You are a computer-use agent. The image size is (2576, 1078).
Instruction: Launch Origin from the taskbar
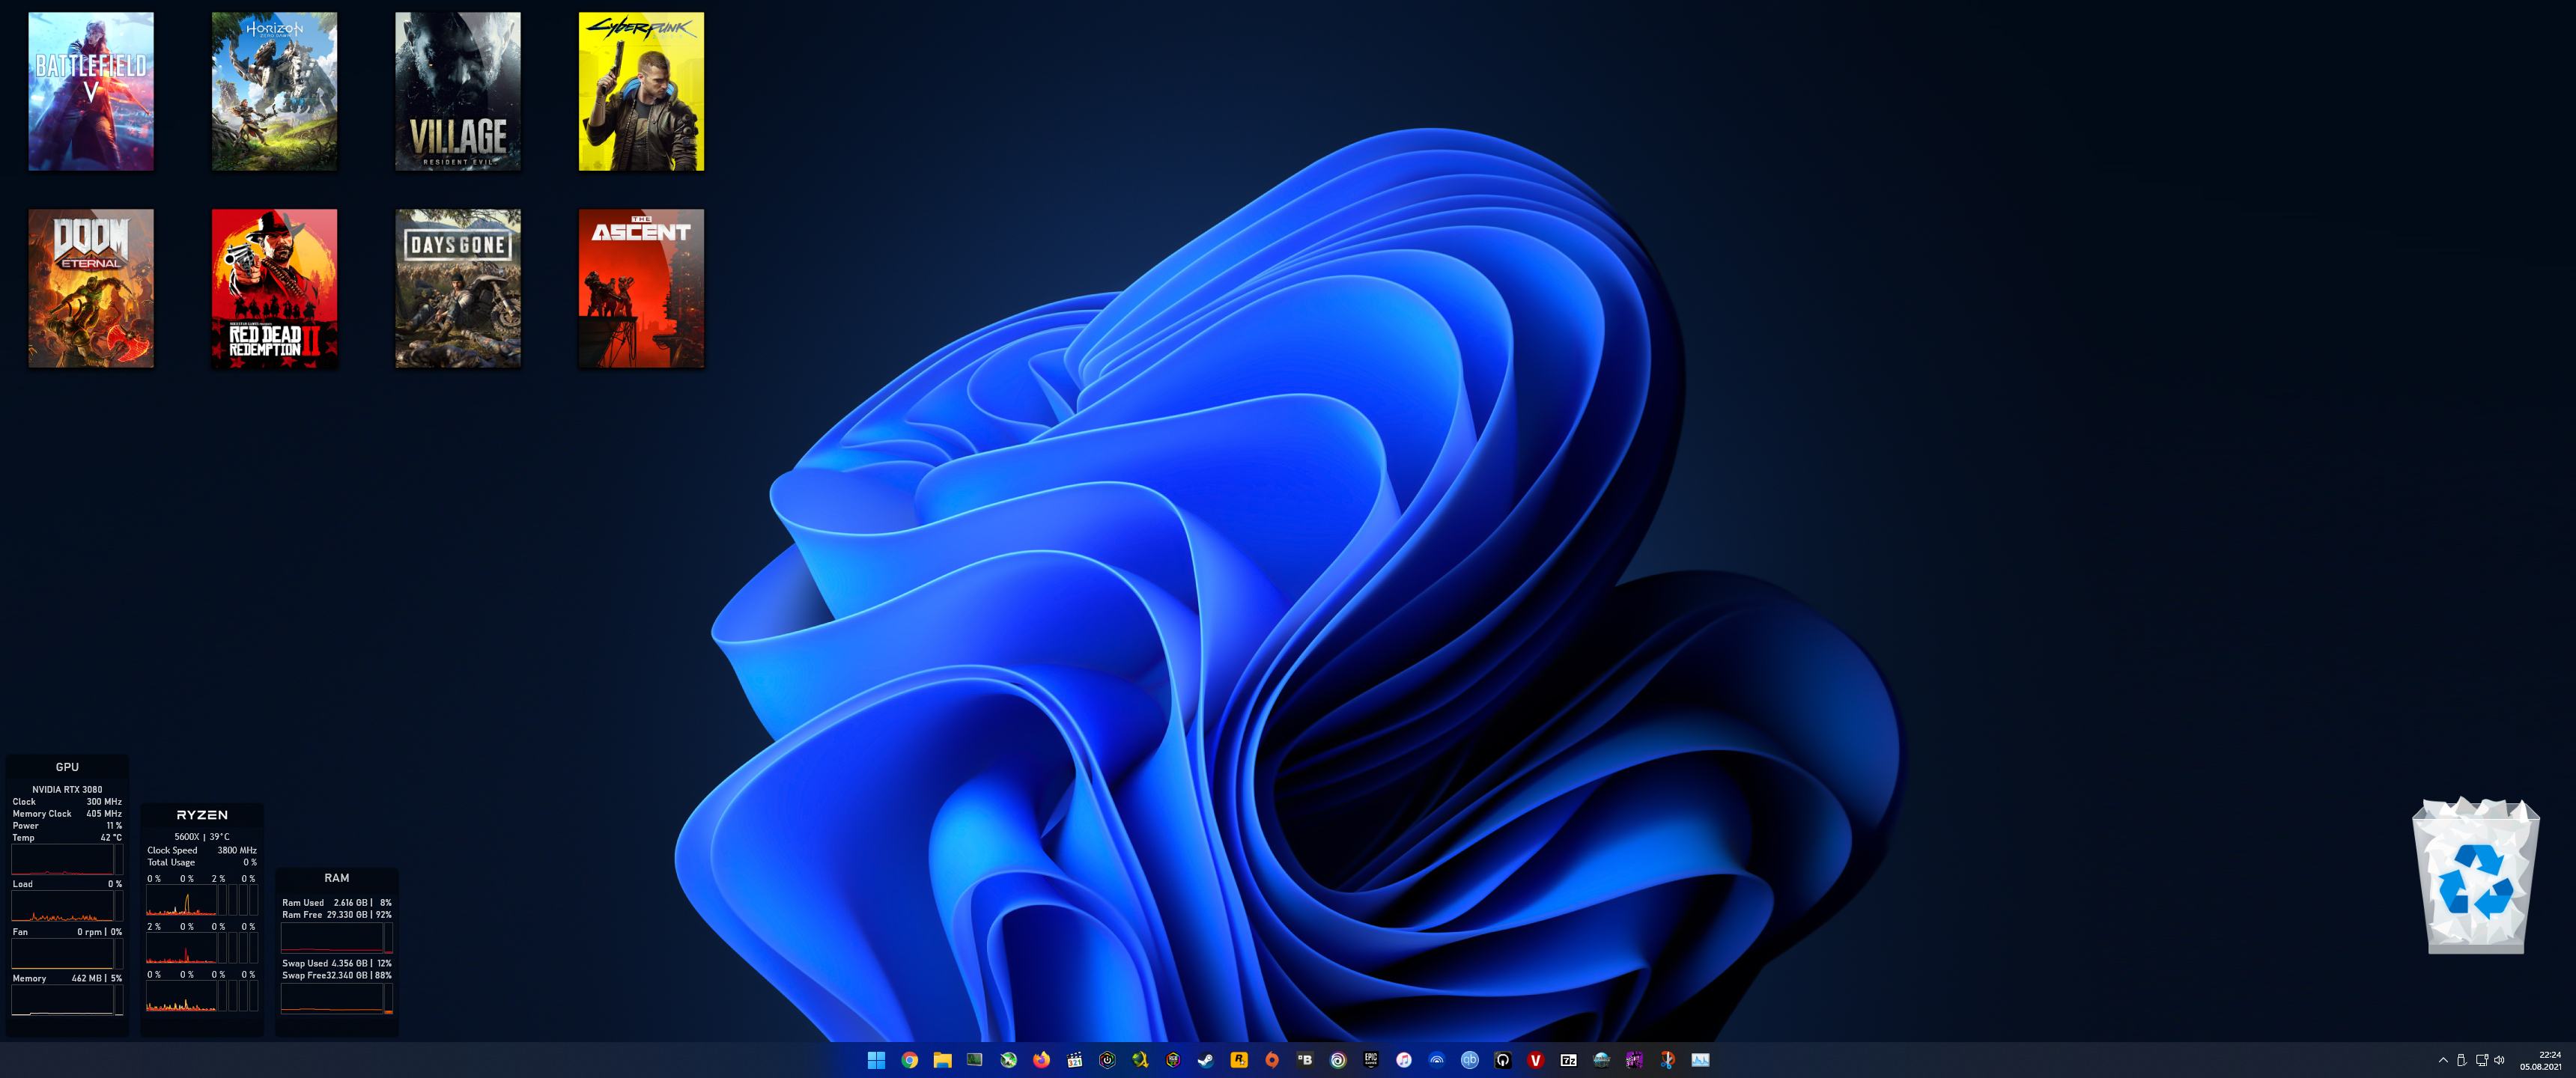1272,1060
